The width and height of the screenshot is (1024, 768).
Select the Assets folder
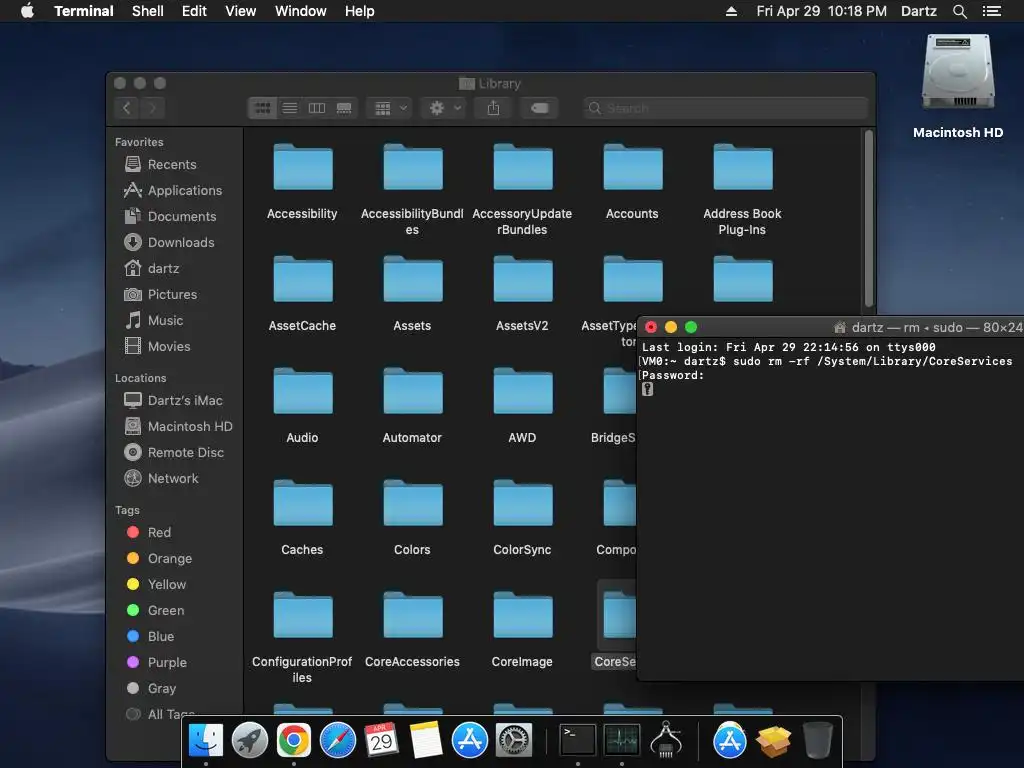tap(413, 280)
